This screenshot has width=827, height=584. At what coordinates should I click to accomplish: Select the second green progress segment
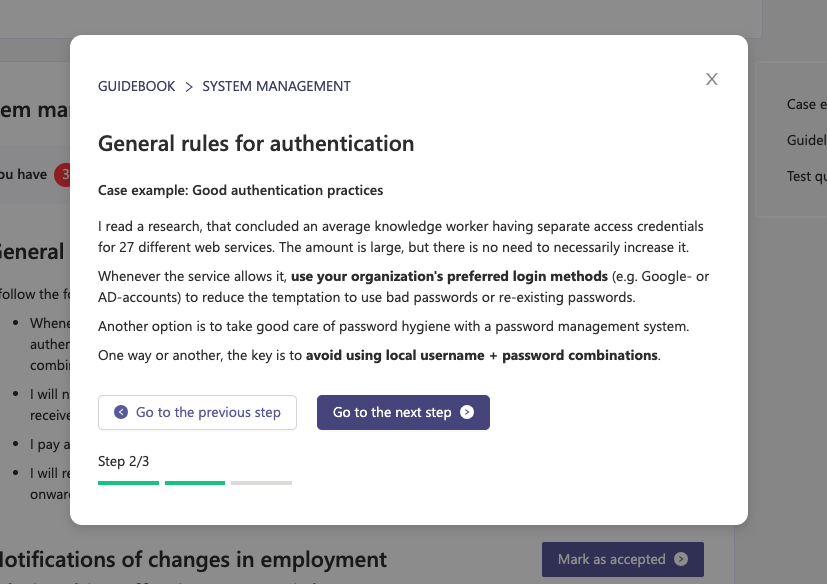pos(195,483)
